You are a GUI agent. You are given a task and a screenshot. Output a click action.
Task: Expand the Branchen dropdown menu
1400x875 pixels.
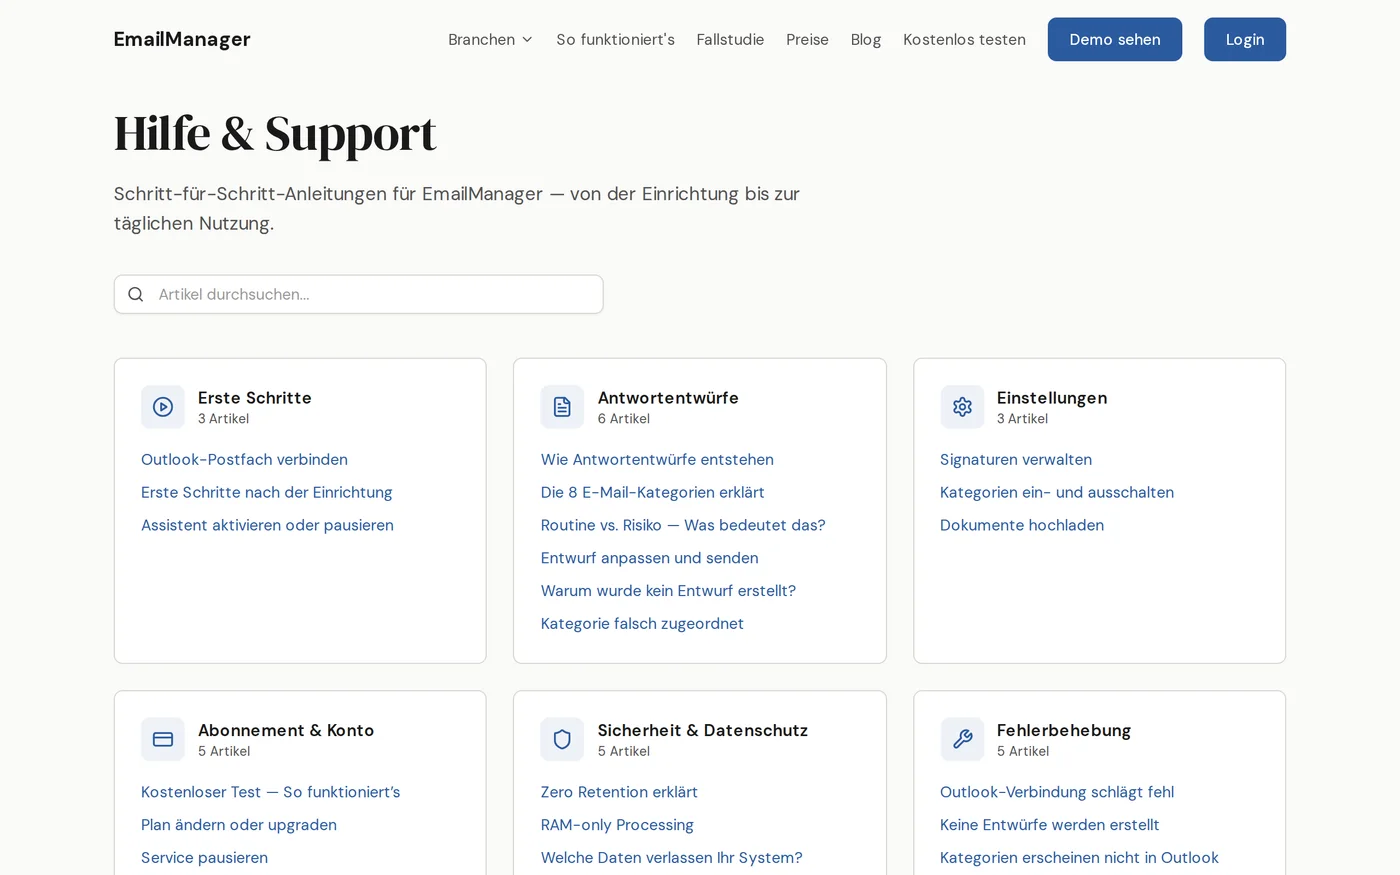(x=490, y=40)
